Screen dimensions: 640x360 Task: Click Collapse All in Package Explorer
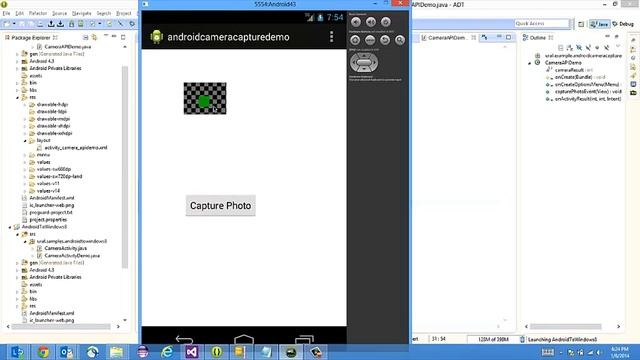click(85, 38)
